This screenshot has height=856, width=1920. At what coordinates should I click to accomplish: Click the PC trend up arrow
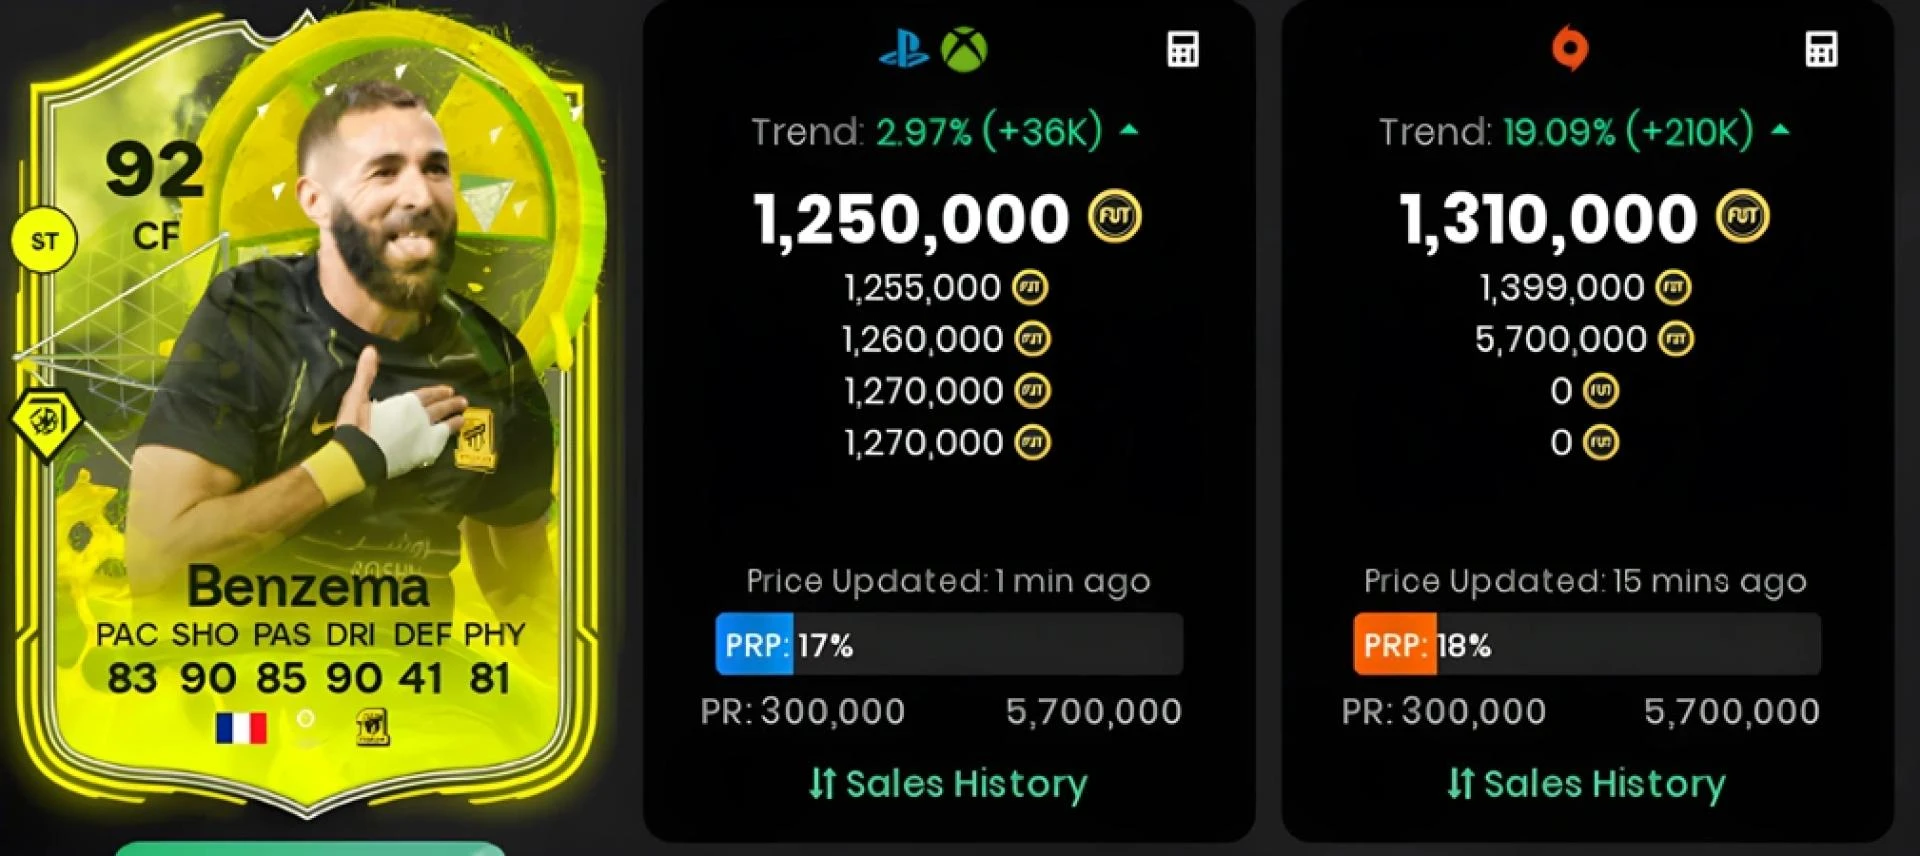1780,130
